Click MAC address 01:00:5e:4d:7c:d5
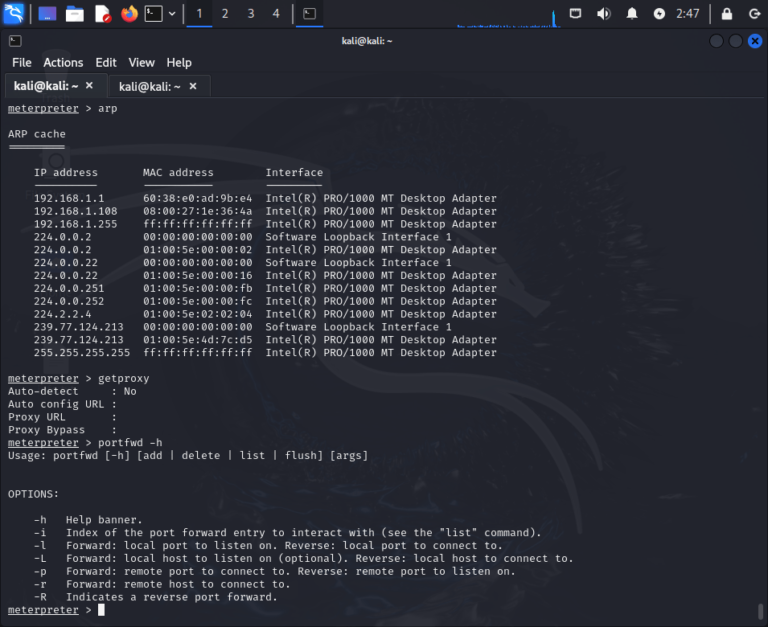The image size is (768, 627). pyautogui.click(x=198, y=340)
